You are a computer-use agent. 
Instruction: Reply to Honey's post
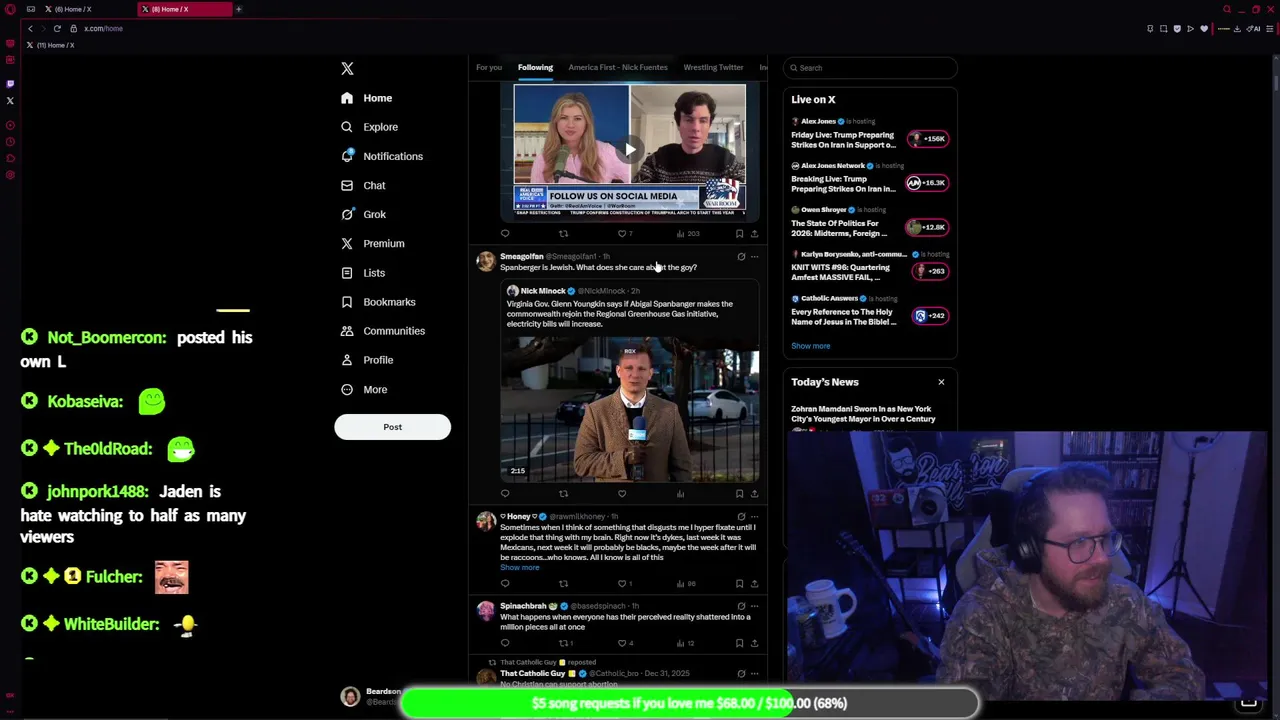pos(505,584)
